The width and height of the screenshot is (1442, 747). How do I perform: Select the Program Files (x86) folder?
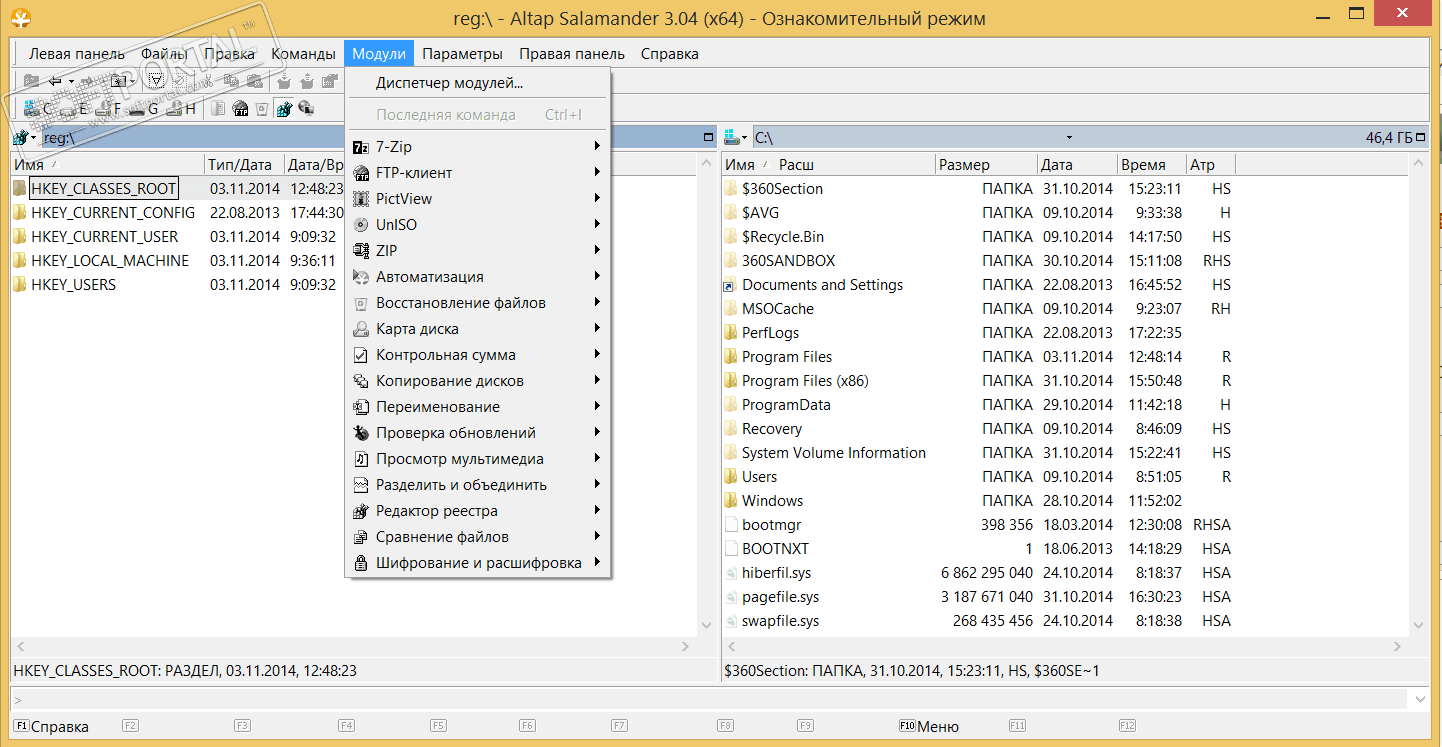[805, 381]
